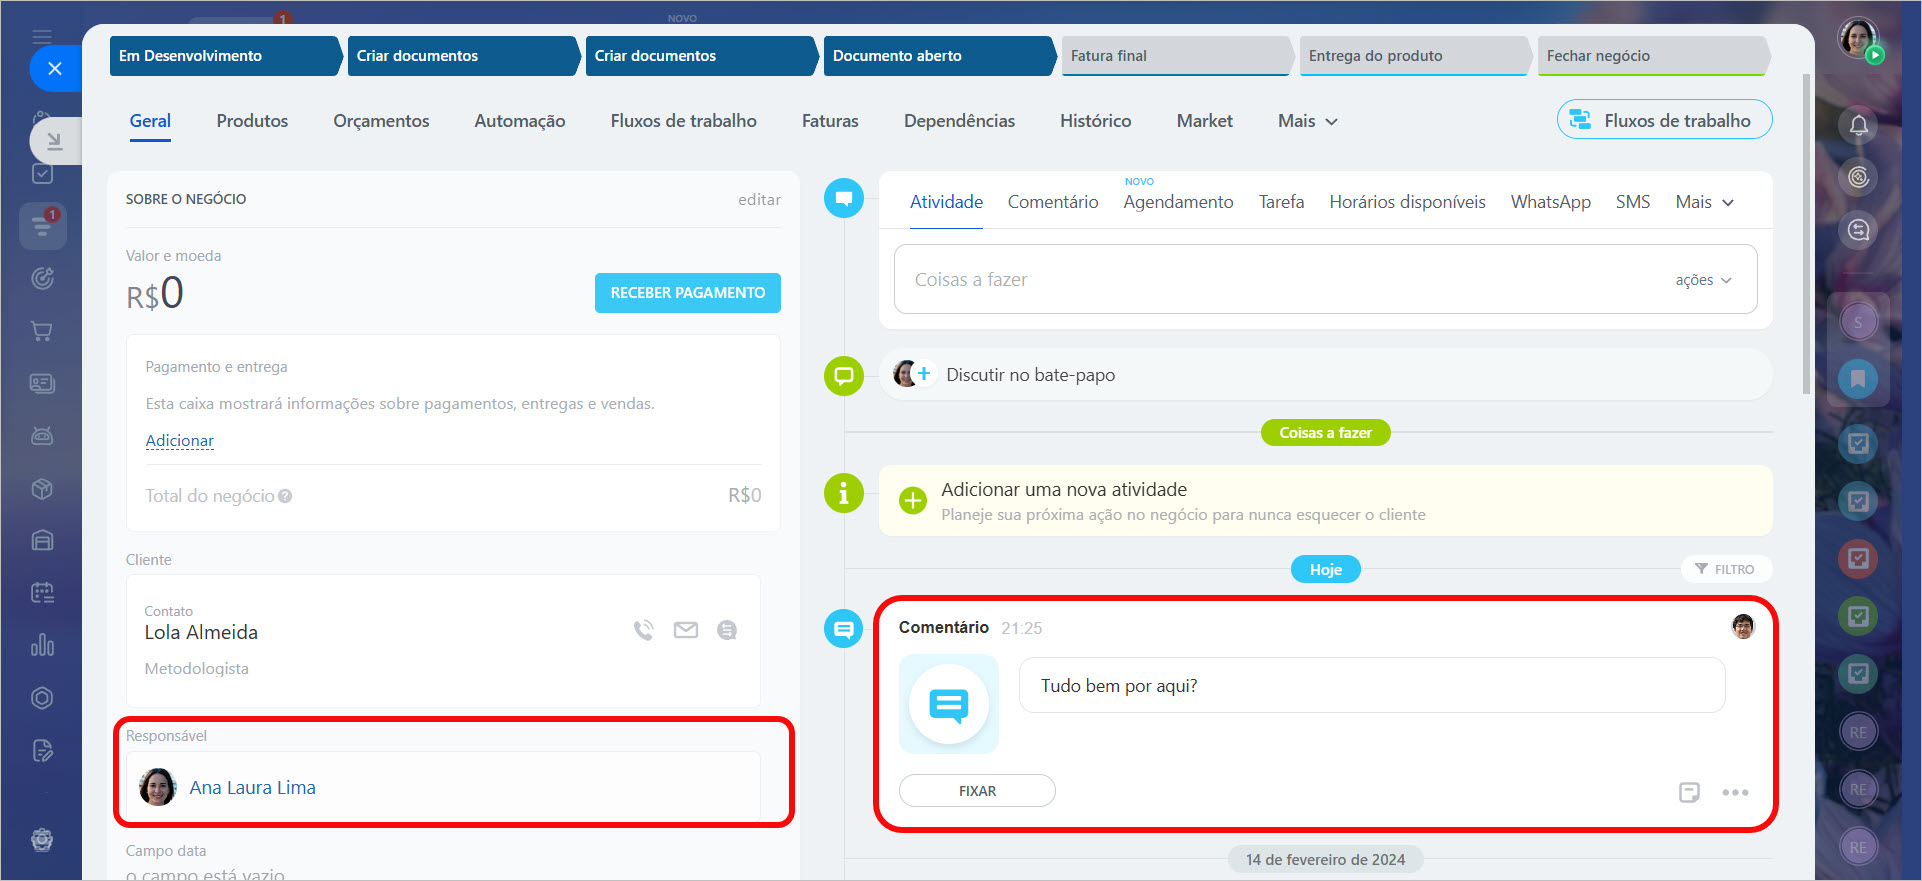Switch to the Produtos tab
1922x881 pixels.
[252, 121]
